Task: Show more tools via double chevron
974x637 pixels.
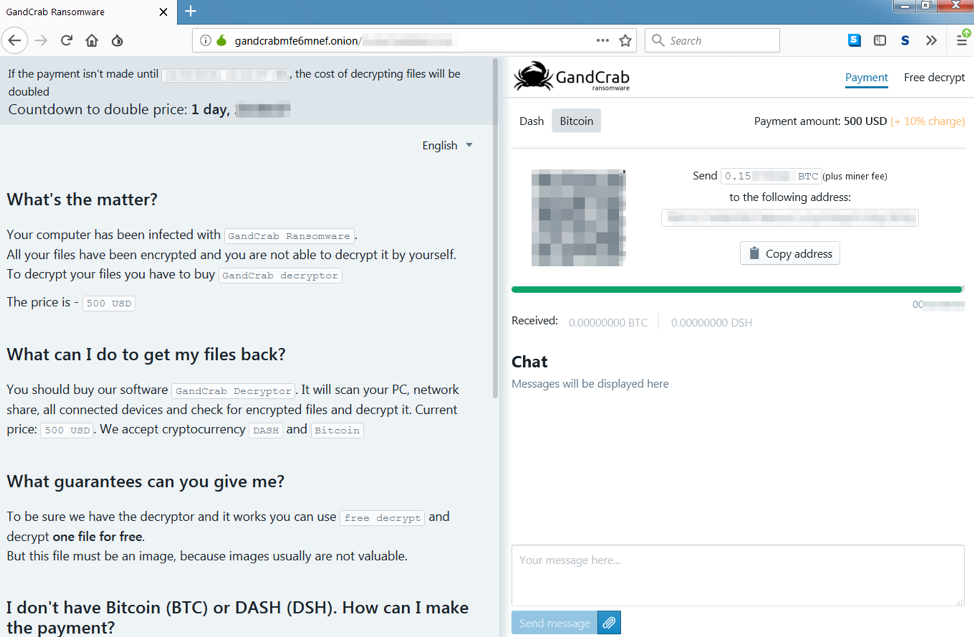Action: [x=931, y=41]
